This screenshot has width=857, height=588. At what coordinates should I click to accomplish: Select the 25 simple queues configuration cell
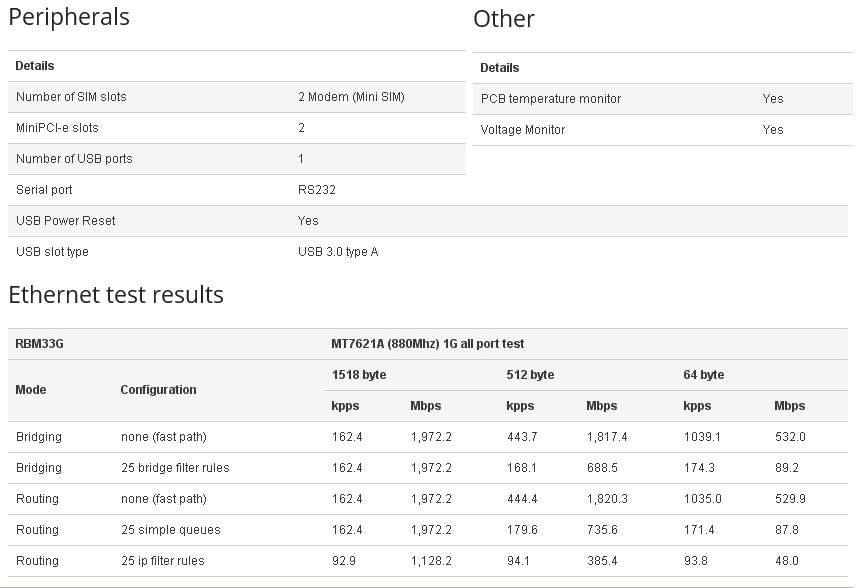tap(170, 530)
